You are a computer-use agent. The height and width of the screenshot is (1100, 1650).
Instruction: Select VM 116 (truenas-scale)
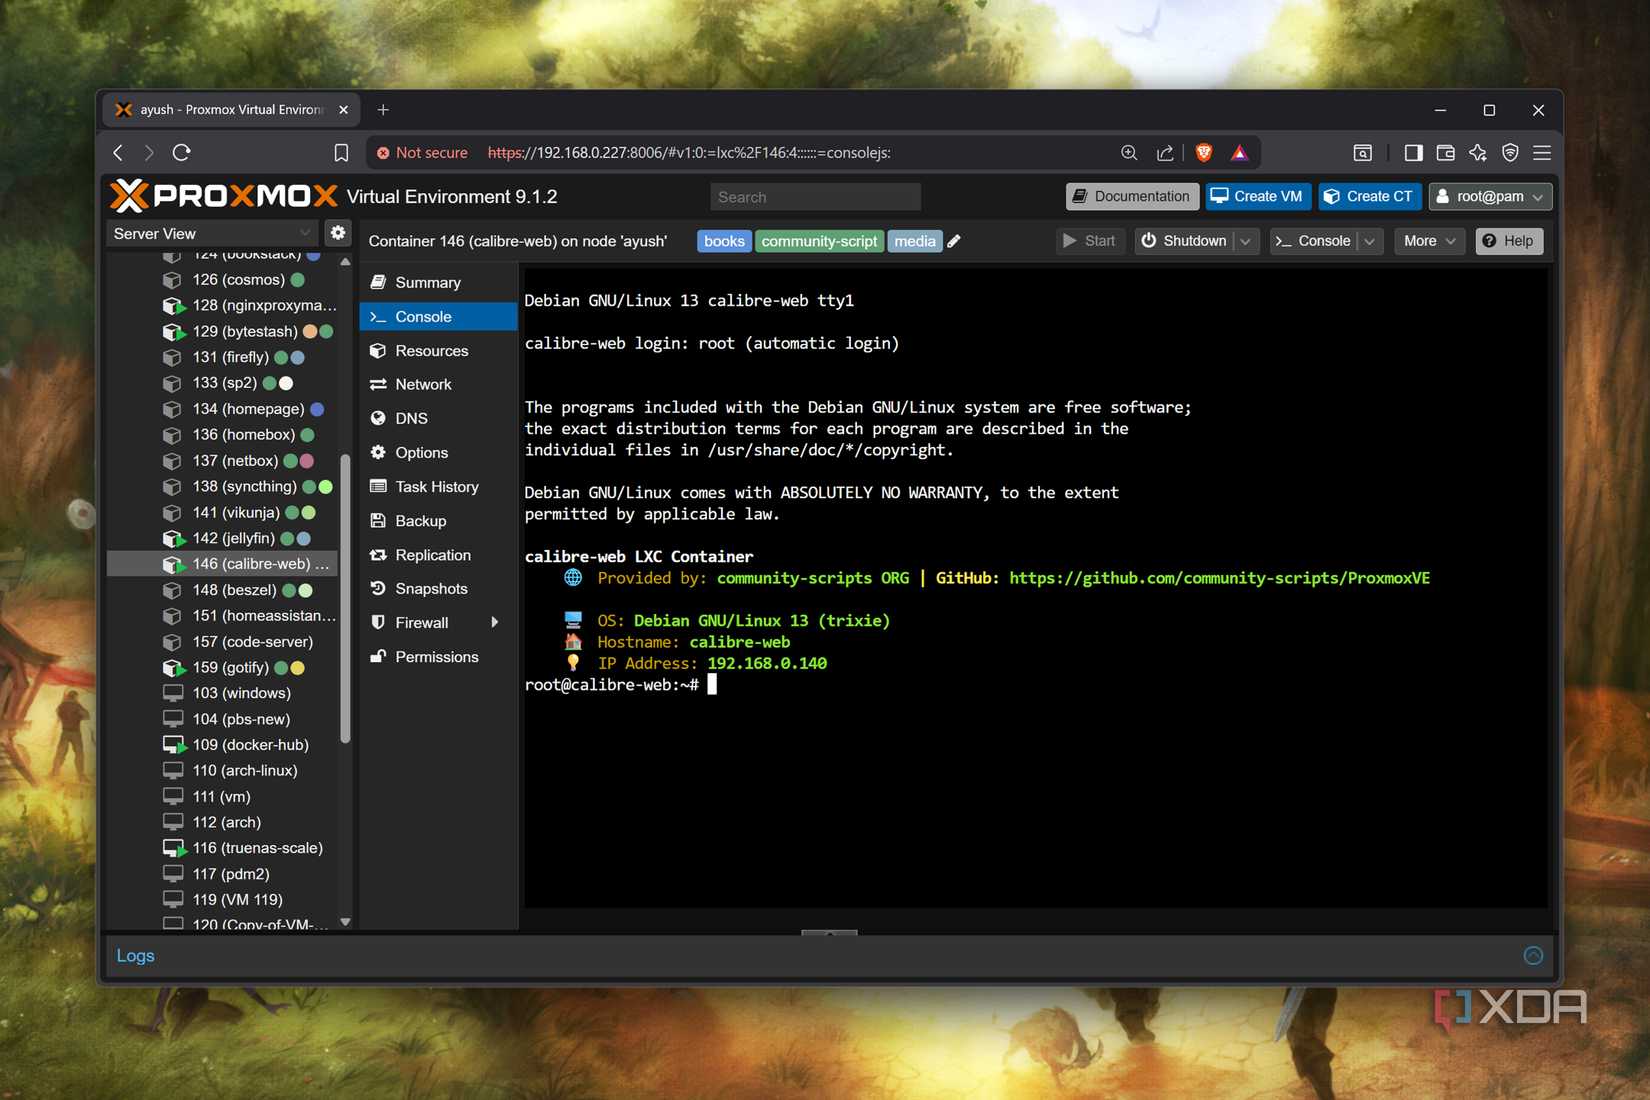click(222, 848)
